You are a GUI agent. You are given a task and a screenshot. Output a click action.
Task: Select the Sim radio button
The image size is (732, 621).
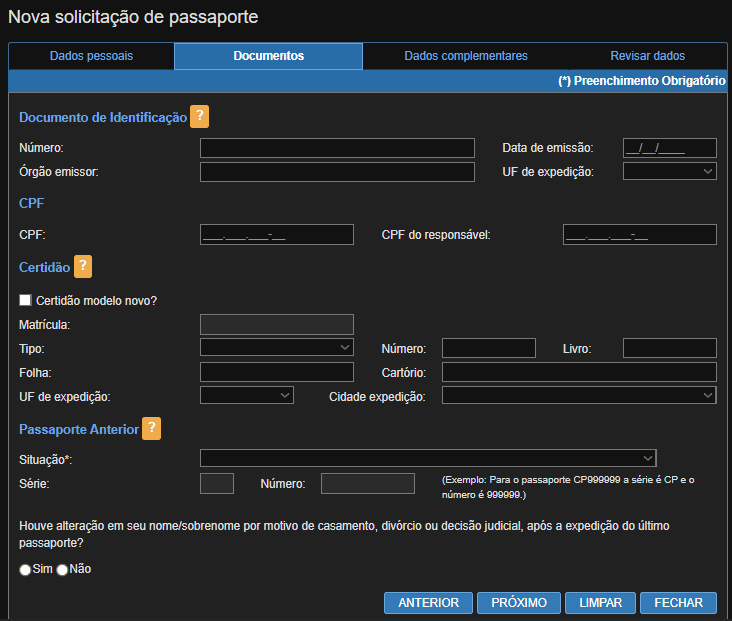tap(25, 569)
